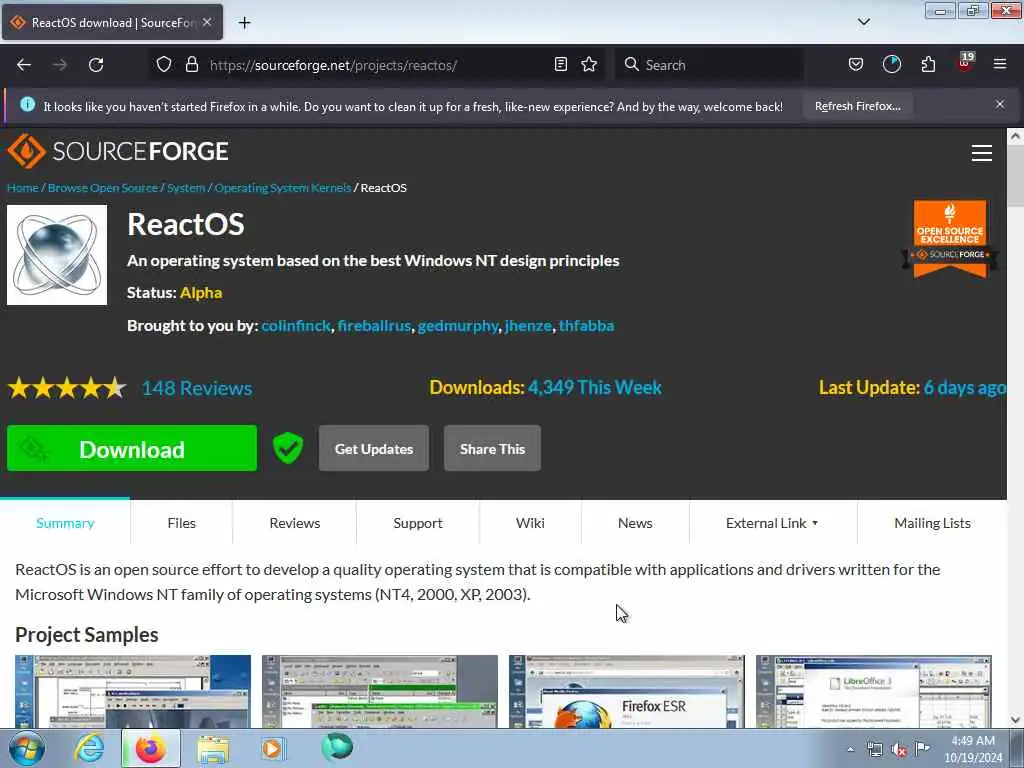The image size is (1024, 768).
Task: Click the site padlock icon
Action: (191, 64)
